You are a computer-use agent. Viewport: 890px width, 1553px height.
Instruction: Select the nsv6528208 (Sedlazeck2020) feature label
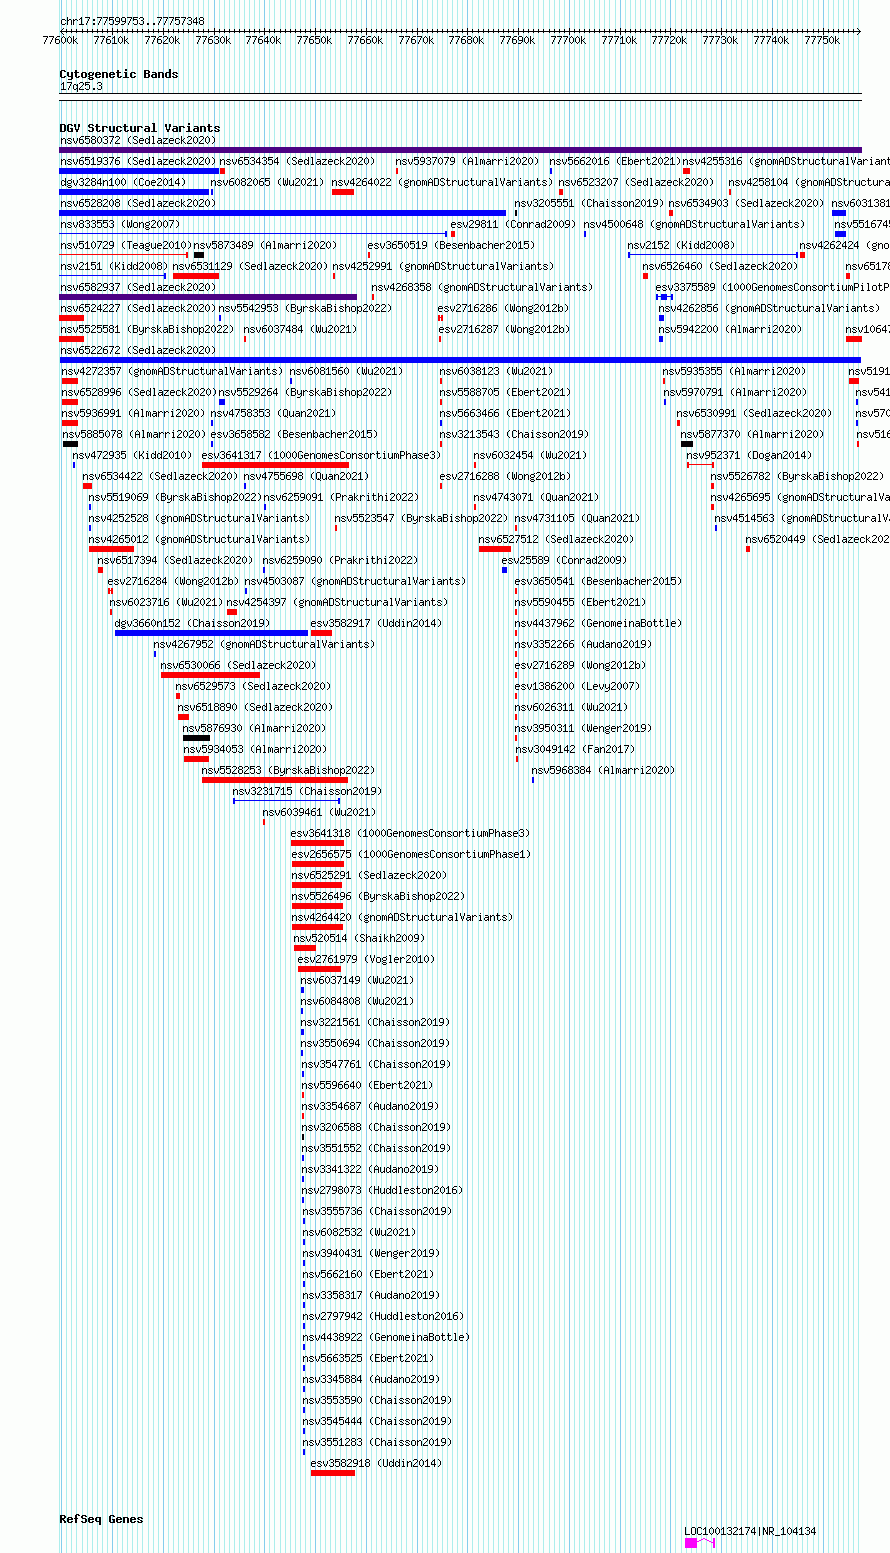point(137,203)
